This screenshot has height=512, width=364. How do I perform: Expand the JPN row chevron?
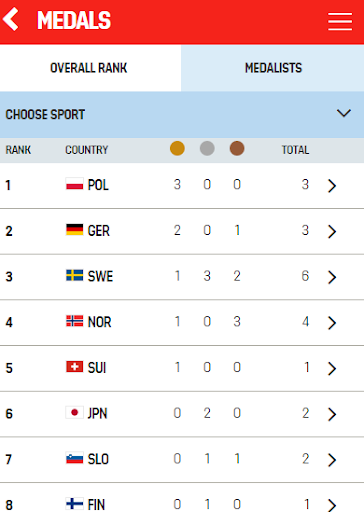332,414
